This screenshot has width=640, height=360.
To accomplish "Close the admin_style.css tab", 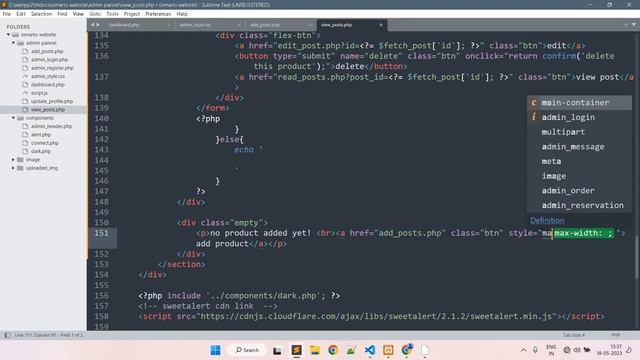I will [x=239, y=25].
